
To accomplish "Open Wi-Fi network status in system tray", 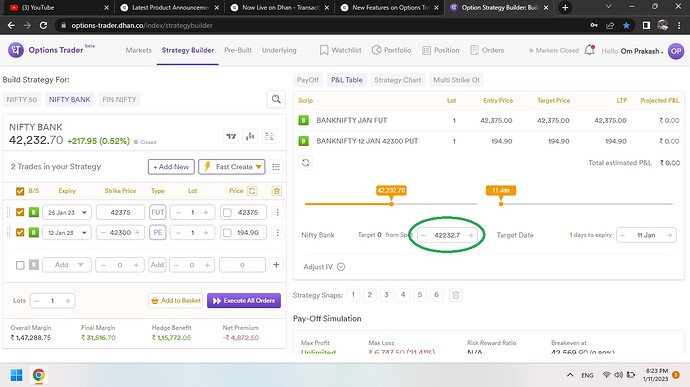I will click(x=606, y=375).
